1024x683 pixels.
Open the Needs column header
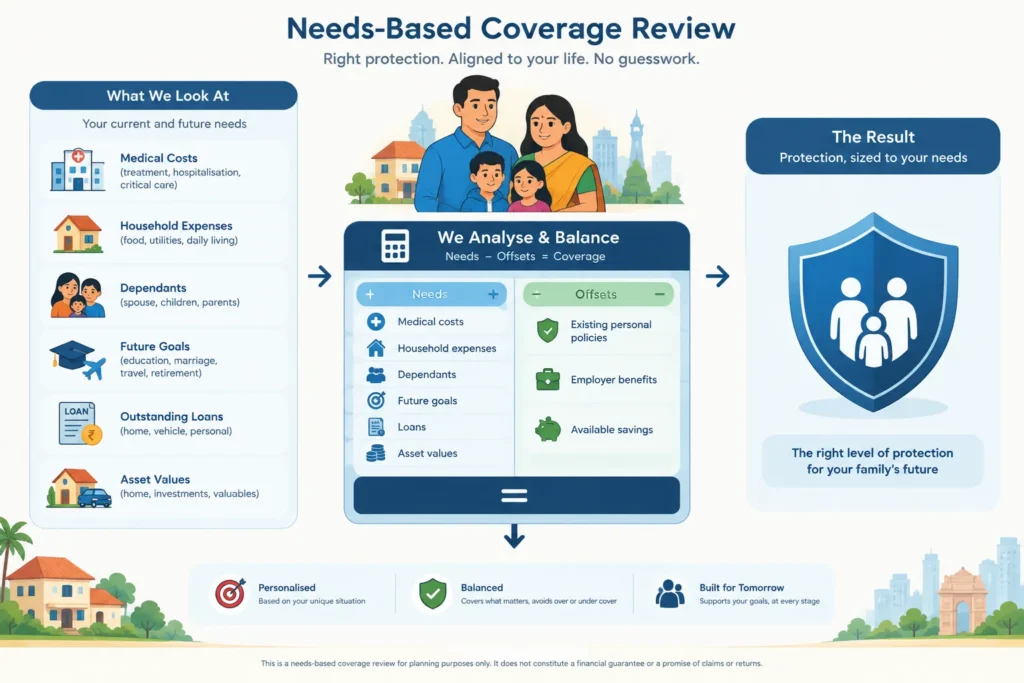coord(431,294)
